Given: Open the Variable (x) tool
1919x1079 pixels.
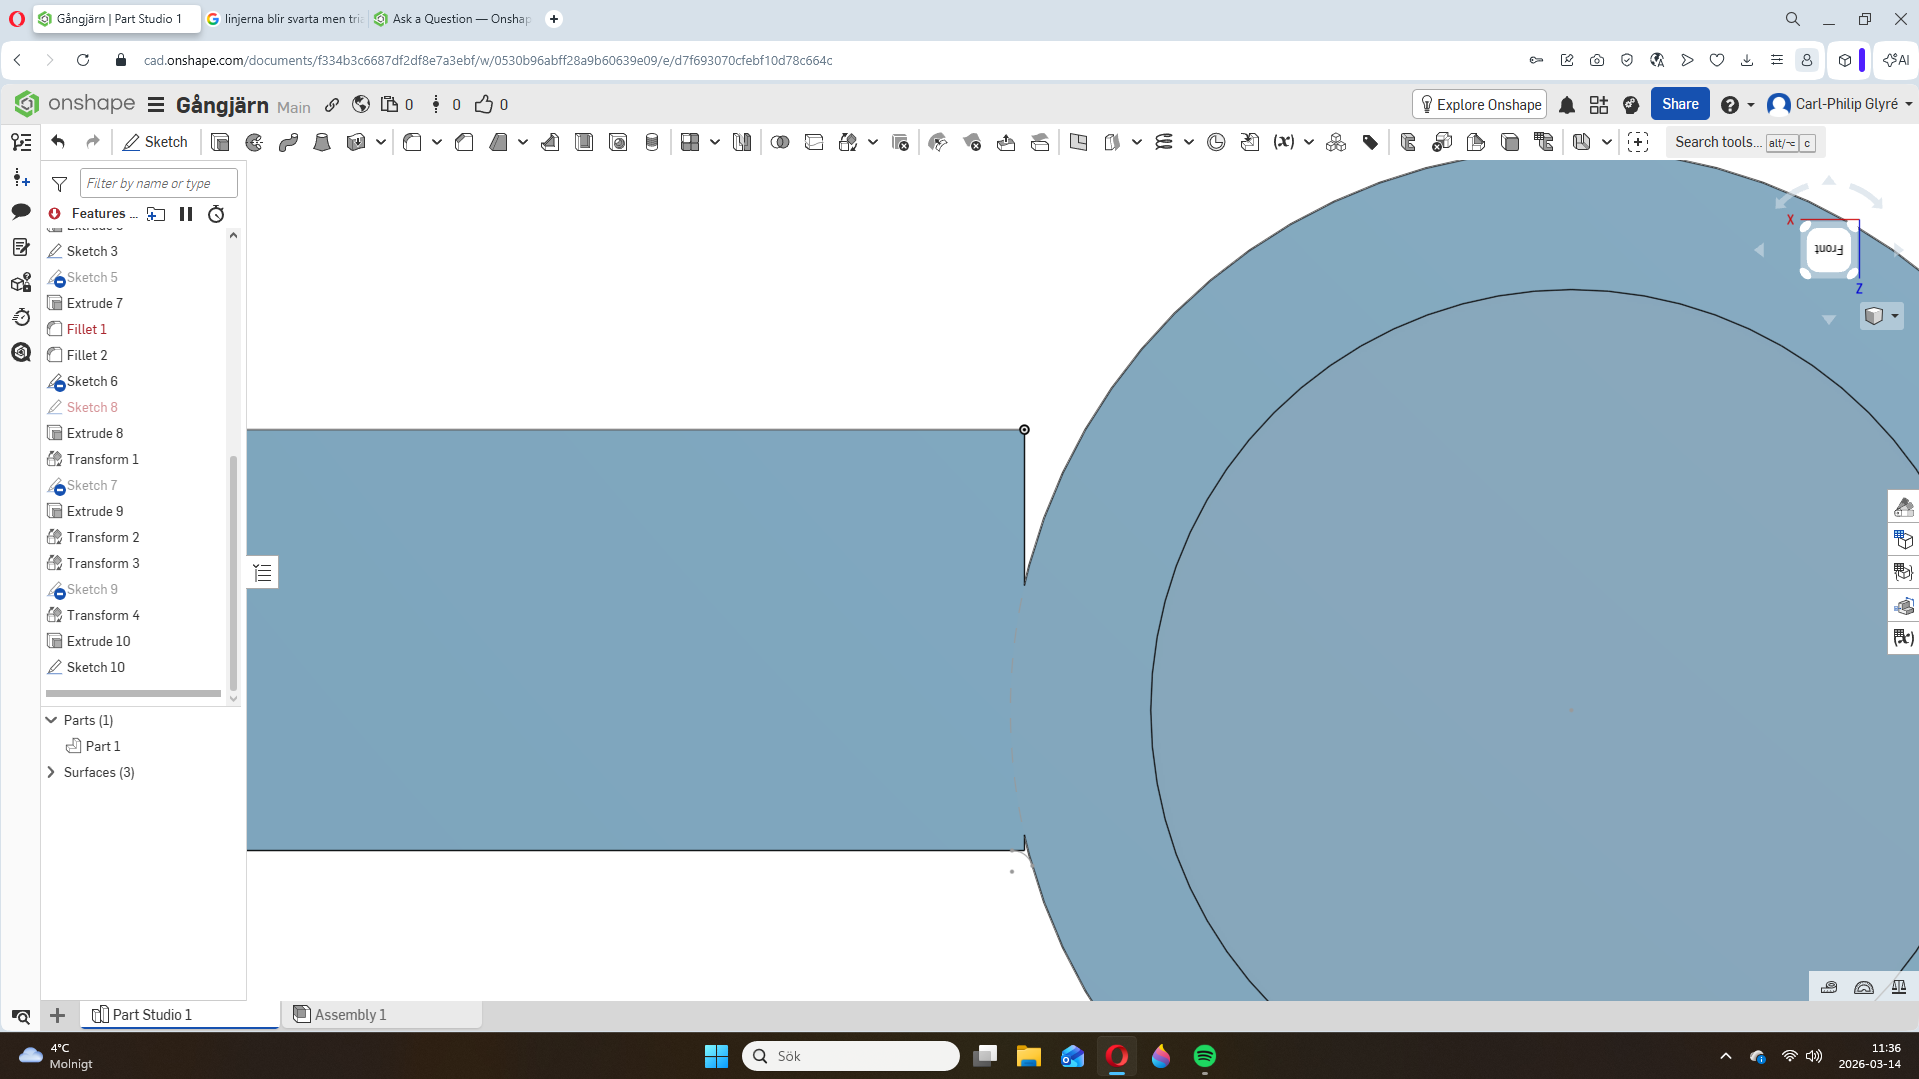Looking at the screenshot, I should coord(1284,142).
